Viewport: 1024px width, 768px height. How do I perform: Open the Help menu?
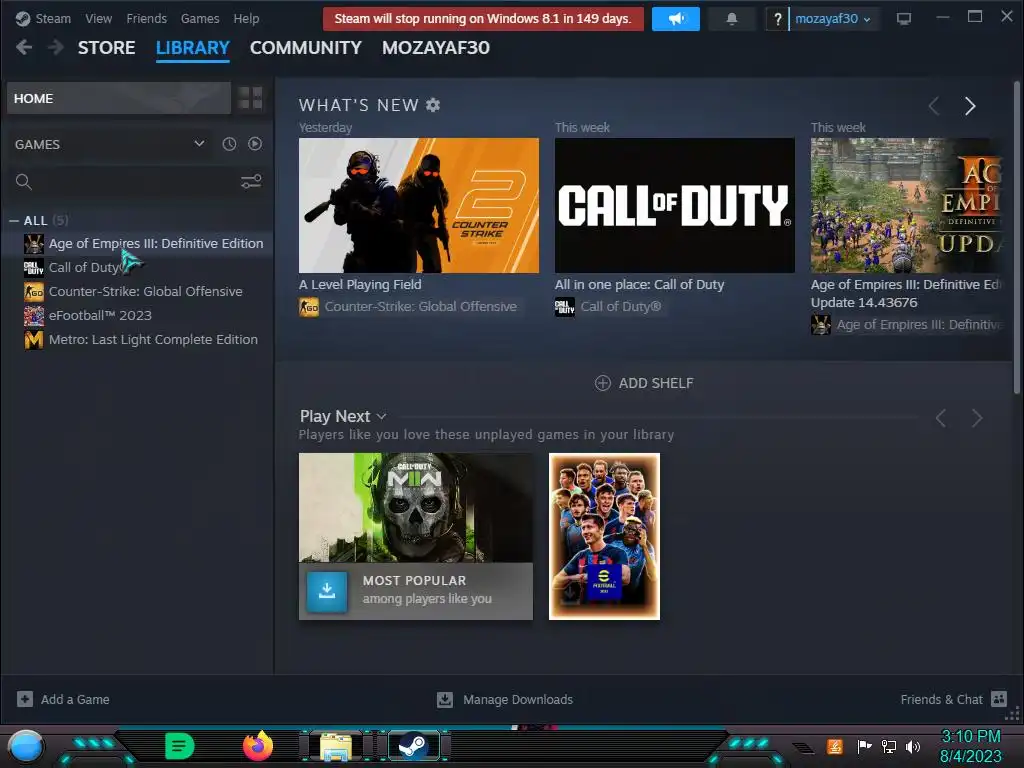[246, 18]
